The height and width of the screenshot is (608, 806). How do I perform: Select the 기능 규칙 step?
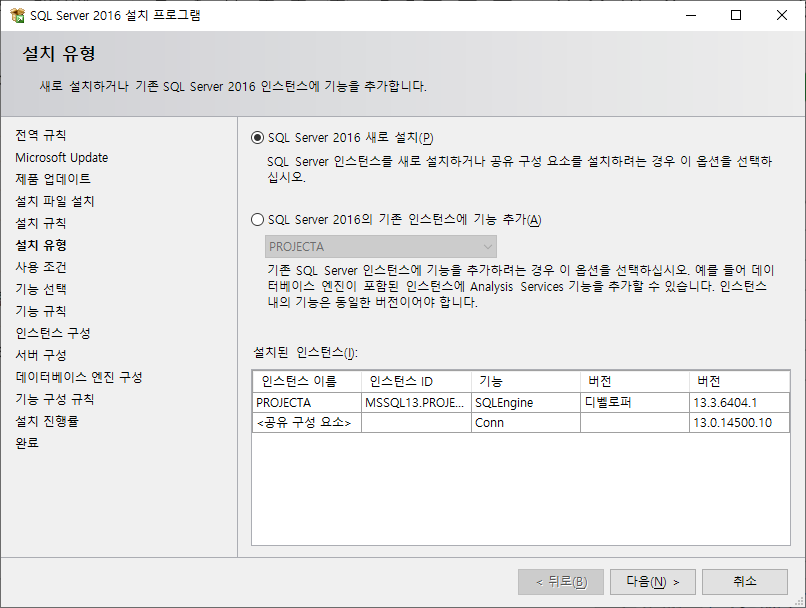pyautogui.click(x=41, y=311)
